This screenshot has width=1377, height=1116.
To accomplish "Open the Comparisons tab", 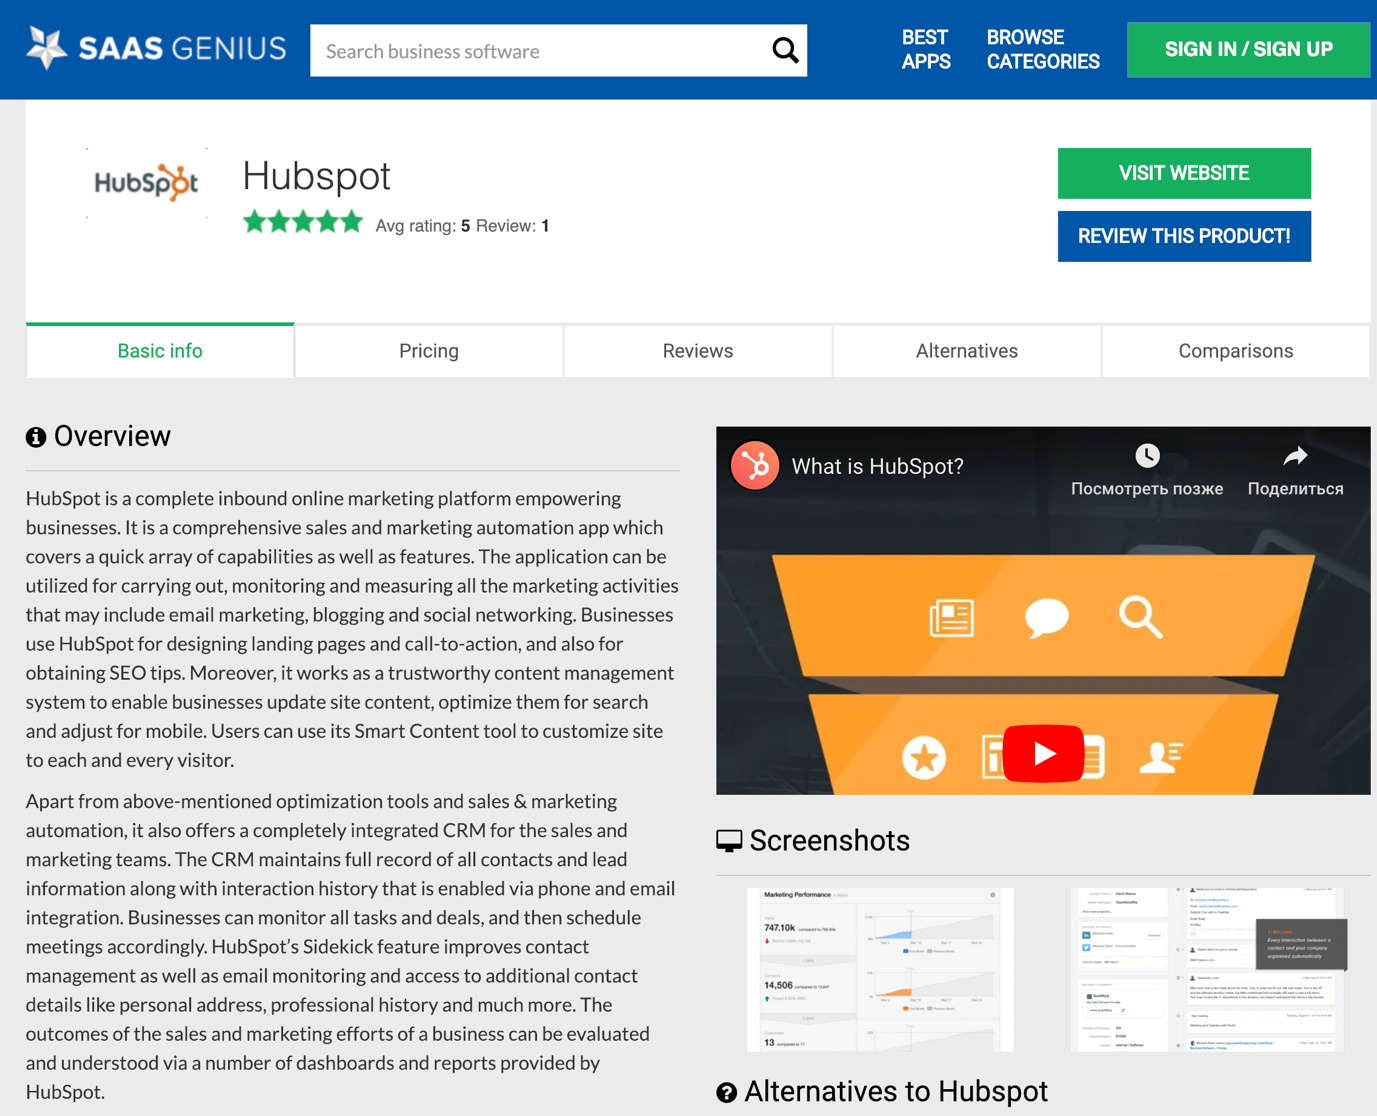I will pos(1236,350).
